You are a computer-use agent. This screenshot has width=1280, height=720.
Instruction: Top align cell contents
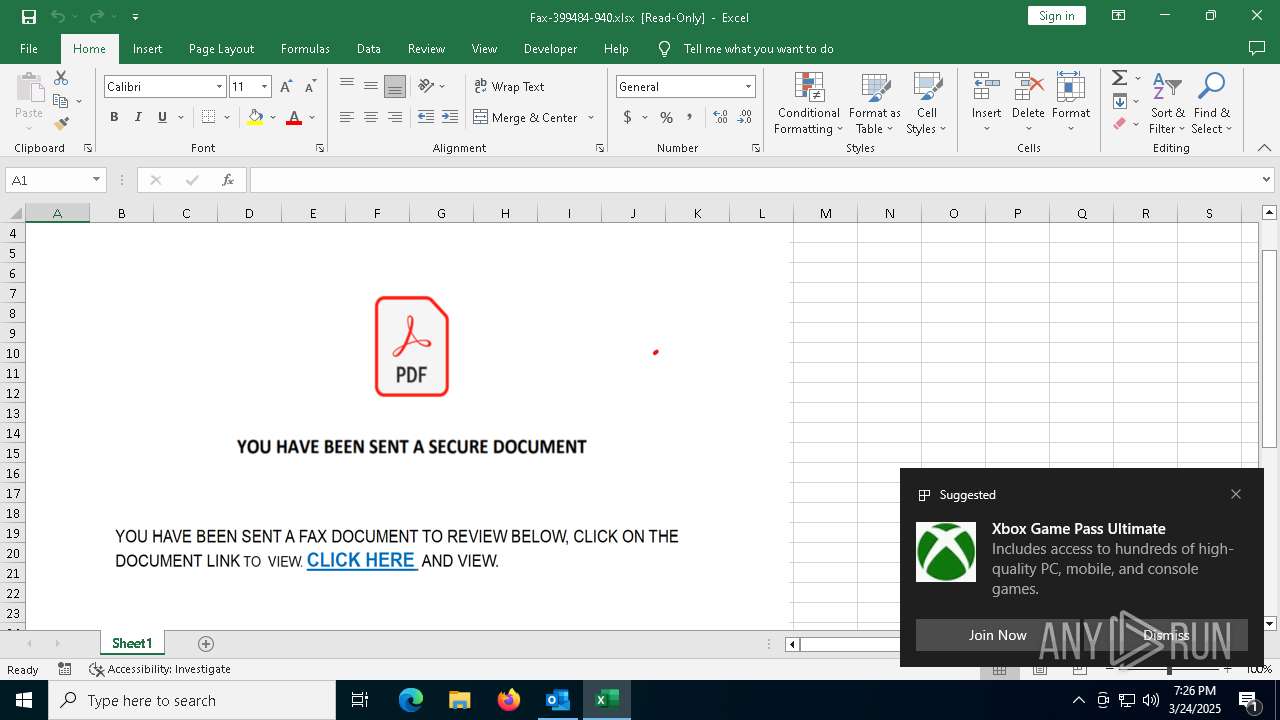pos(347,86)
